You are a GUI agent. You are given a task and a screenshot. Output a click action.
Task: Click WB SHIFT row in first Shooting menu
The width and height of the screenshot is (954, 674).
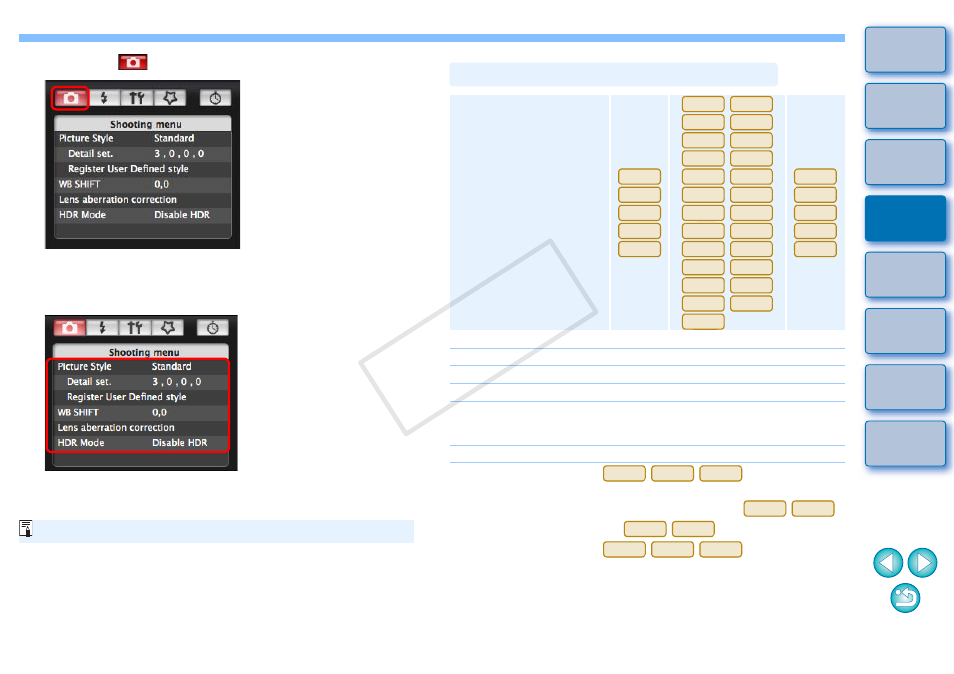click(x=143, y=184)
